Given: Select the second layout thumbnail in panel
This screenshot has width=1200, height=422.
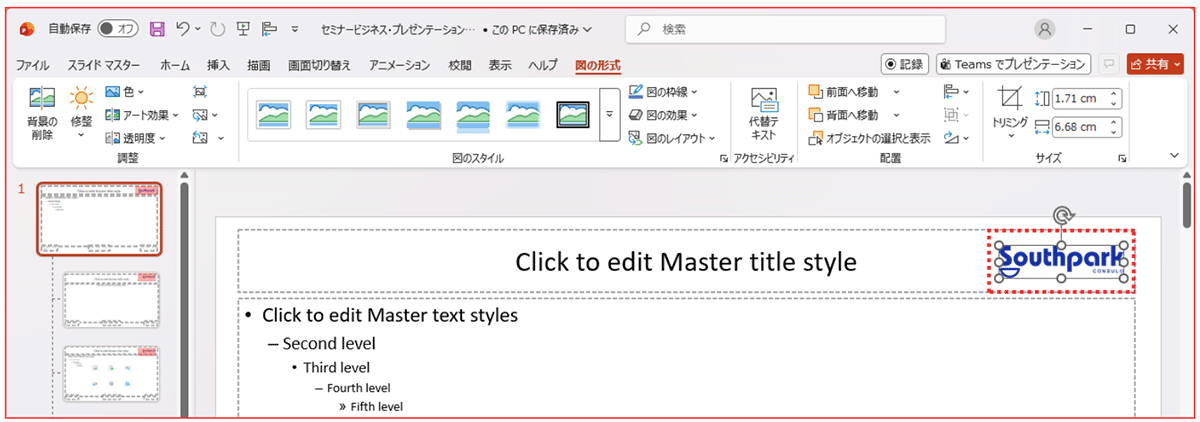Looking at the screenshot, I should pos(111,300).
